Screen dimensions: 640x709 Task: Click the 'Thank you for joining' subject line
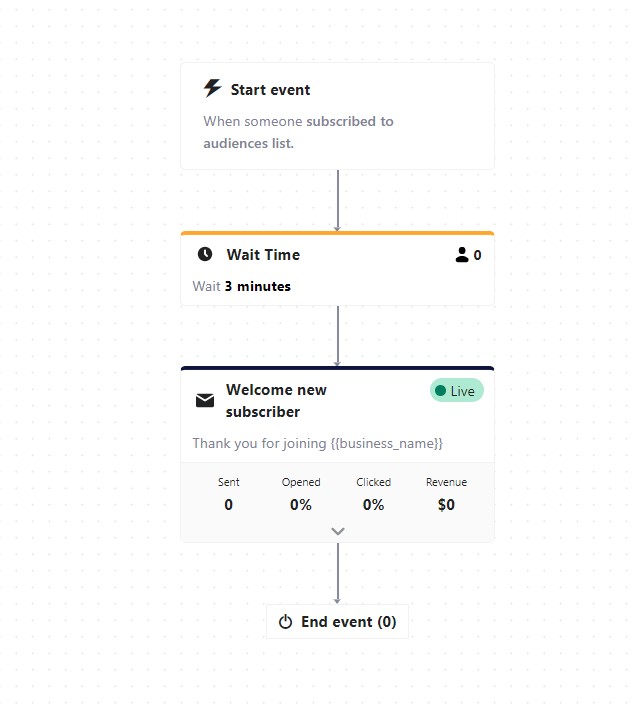pyautogui.click(x=317, y=443)
